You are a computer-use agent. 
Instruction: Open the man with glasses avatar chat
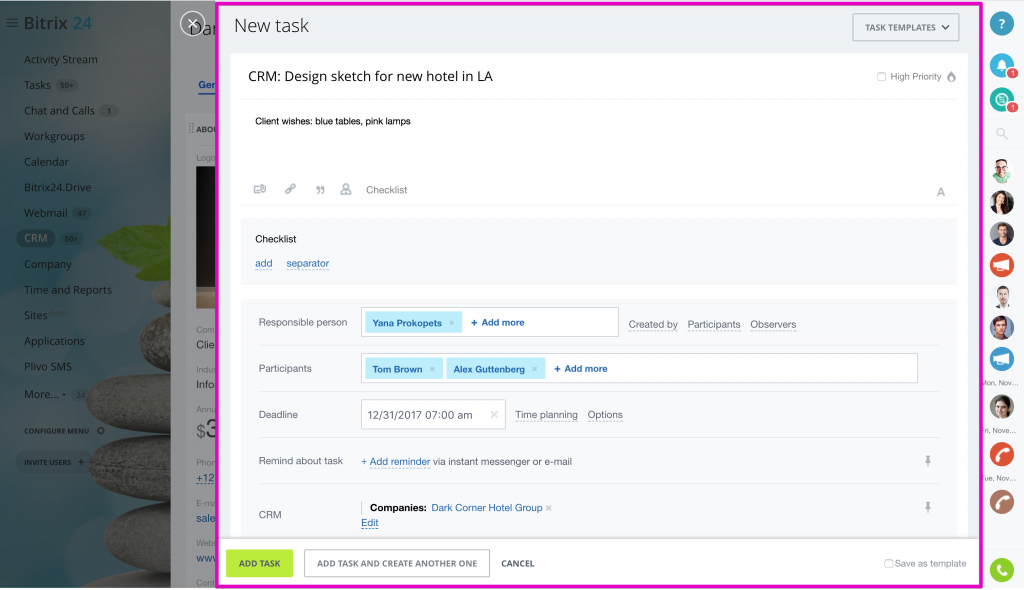[1002, 171]
